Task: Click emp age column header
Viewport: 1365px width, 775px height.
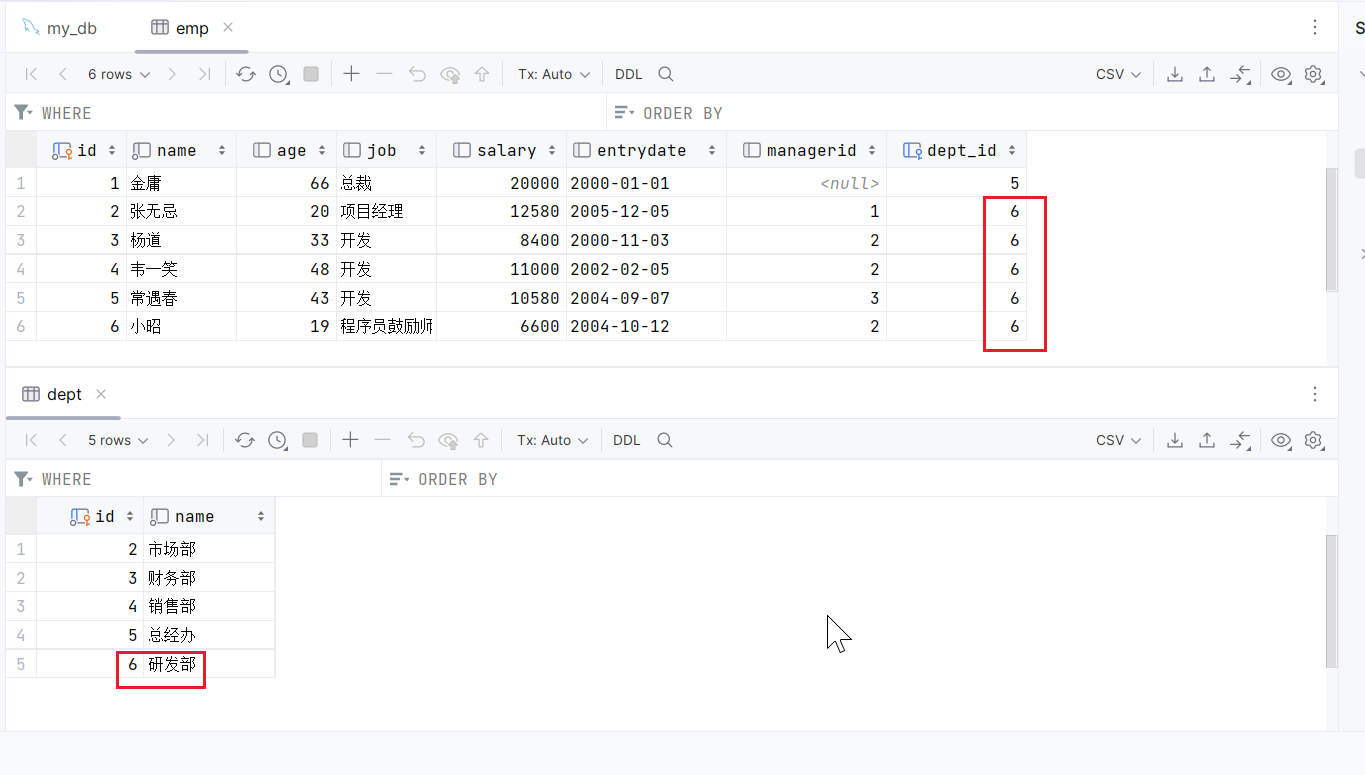Action: point(286,150)
